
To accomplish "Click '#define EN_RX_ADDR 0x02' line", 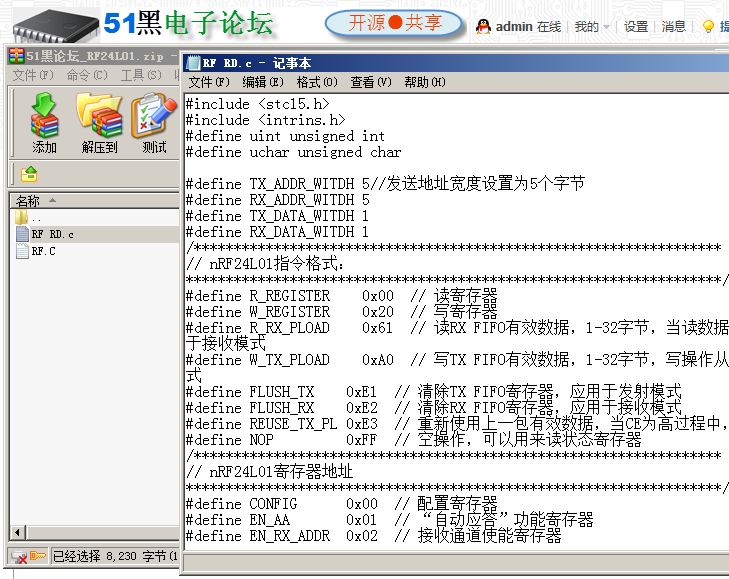I will [x=374, y=536].
